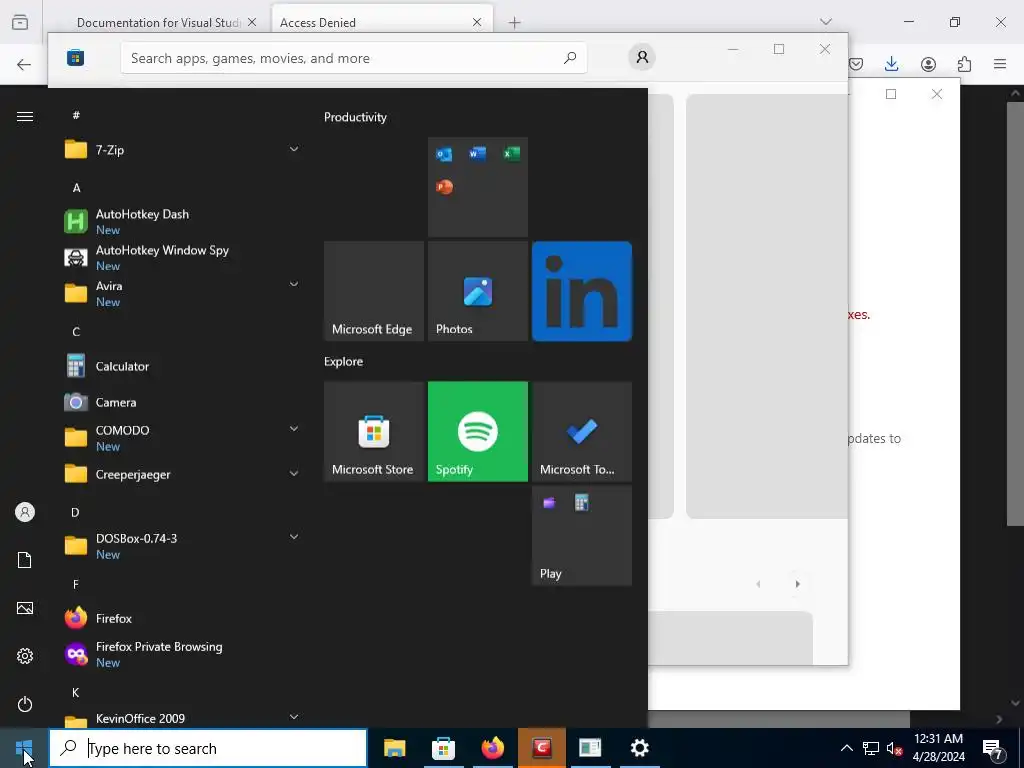The height and width of the screenshot is (768, 1024).
Task: Show hidden system tray icons
Action: [846, 748]
